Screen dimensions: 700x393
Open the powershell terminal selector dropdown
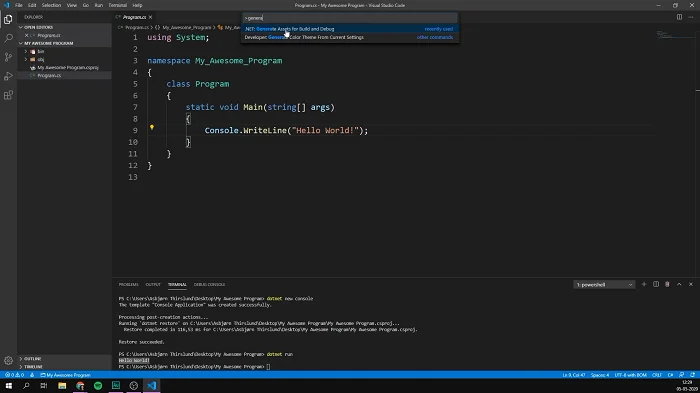(x=604, y=284)
